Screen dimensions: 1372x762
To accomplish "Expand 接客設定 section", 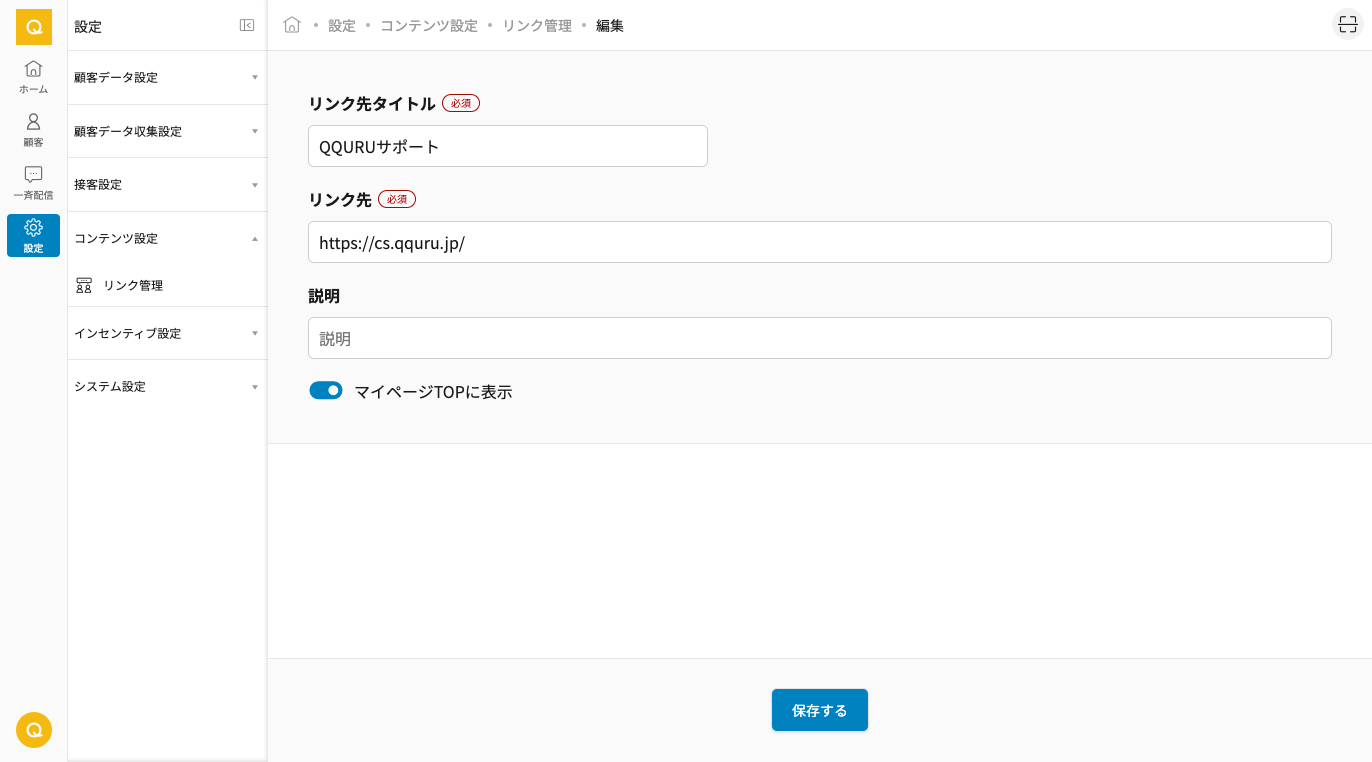I will (x=166, y=185).
